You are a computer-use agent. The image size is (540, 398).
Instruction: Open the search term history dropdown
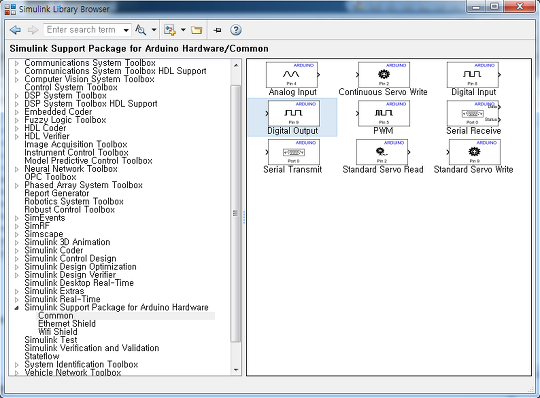click(x=126, y=30)
